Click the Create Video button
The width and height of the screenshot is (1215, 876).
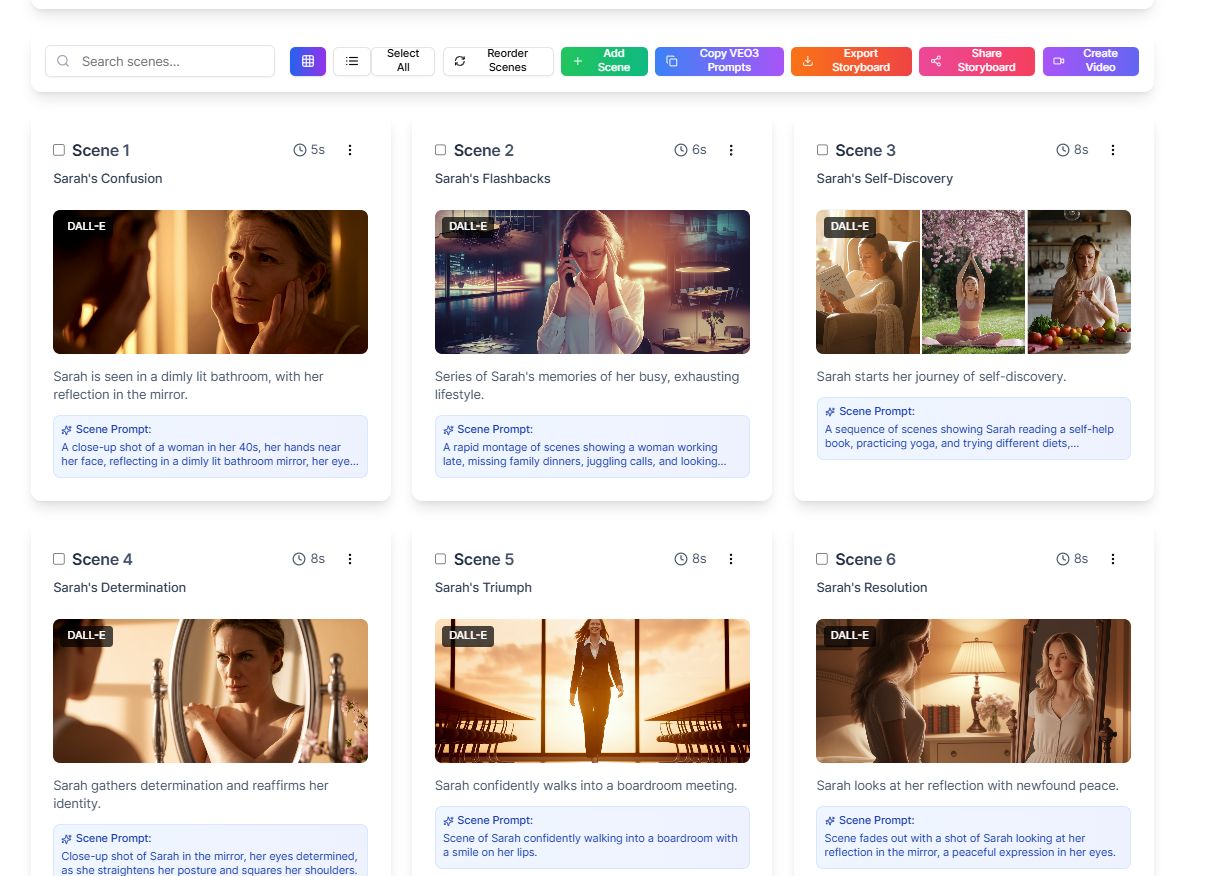point(1090,61)
